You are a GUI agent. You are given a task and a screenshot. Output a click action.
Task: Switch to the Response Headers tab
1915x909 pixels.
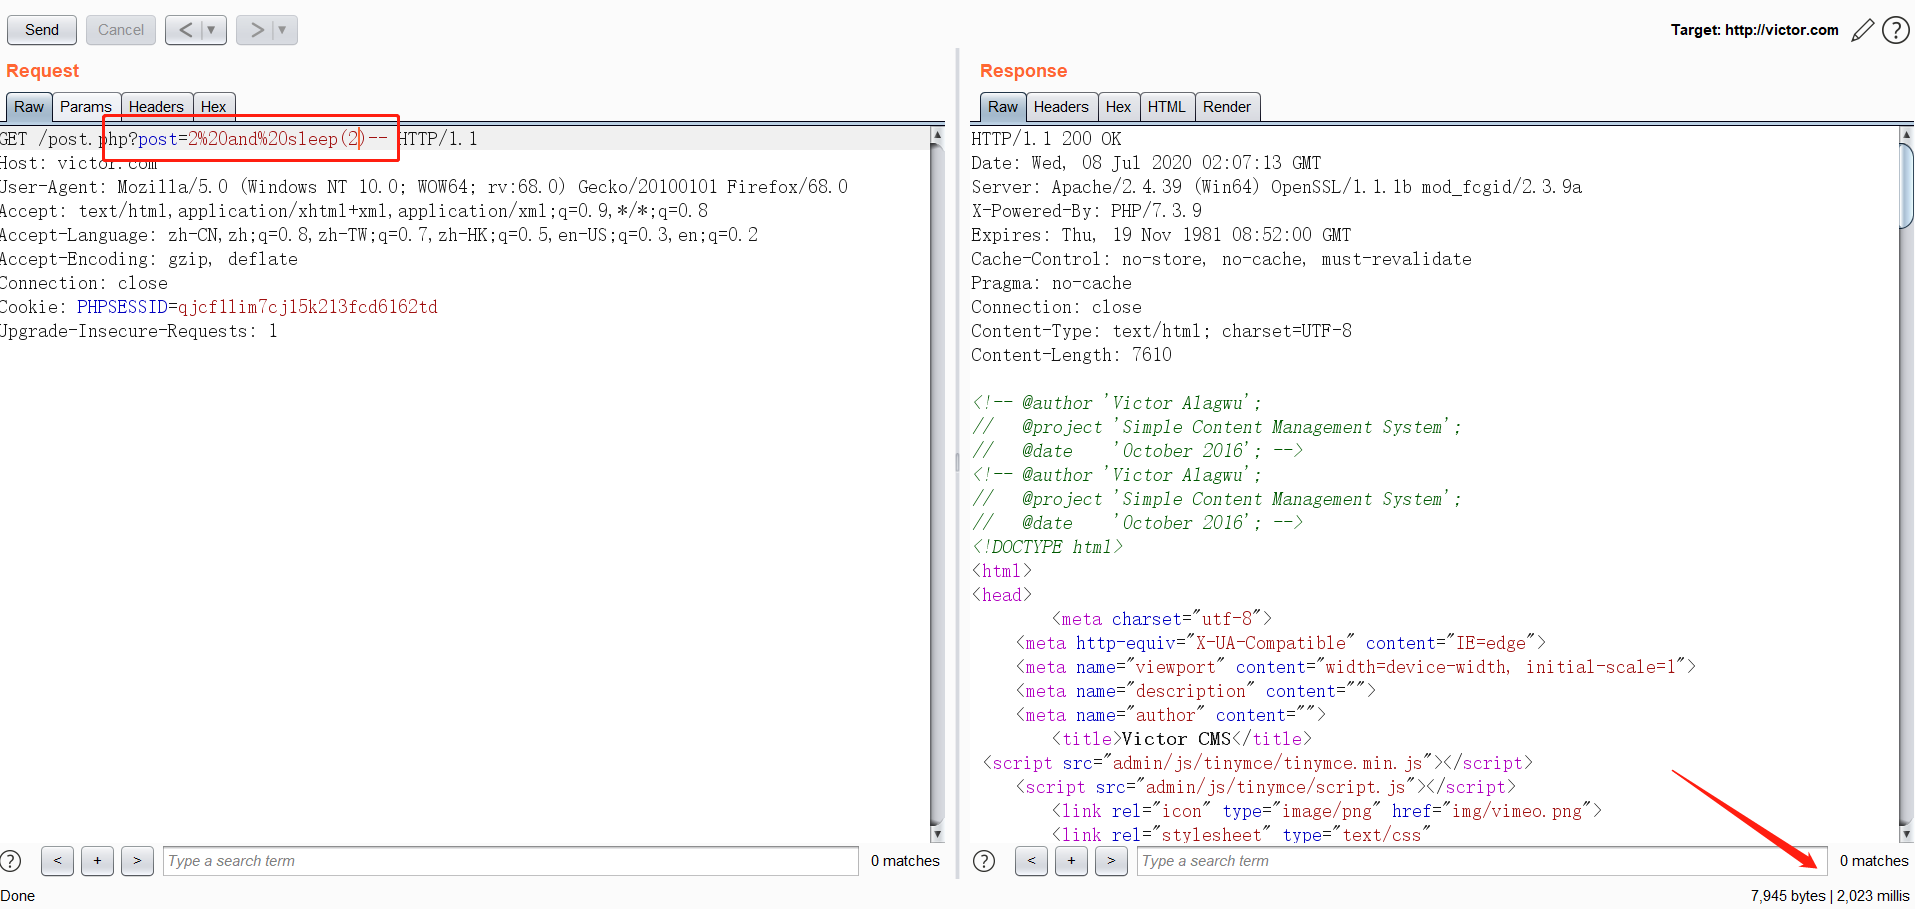(1061, 107)
